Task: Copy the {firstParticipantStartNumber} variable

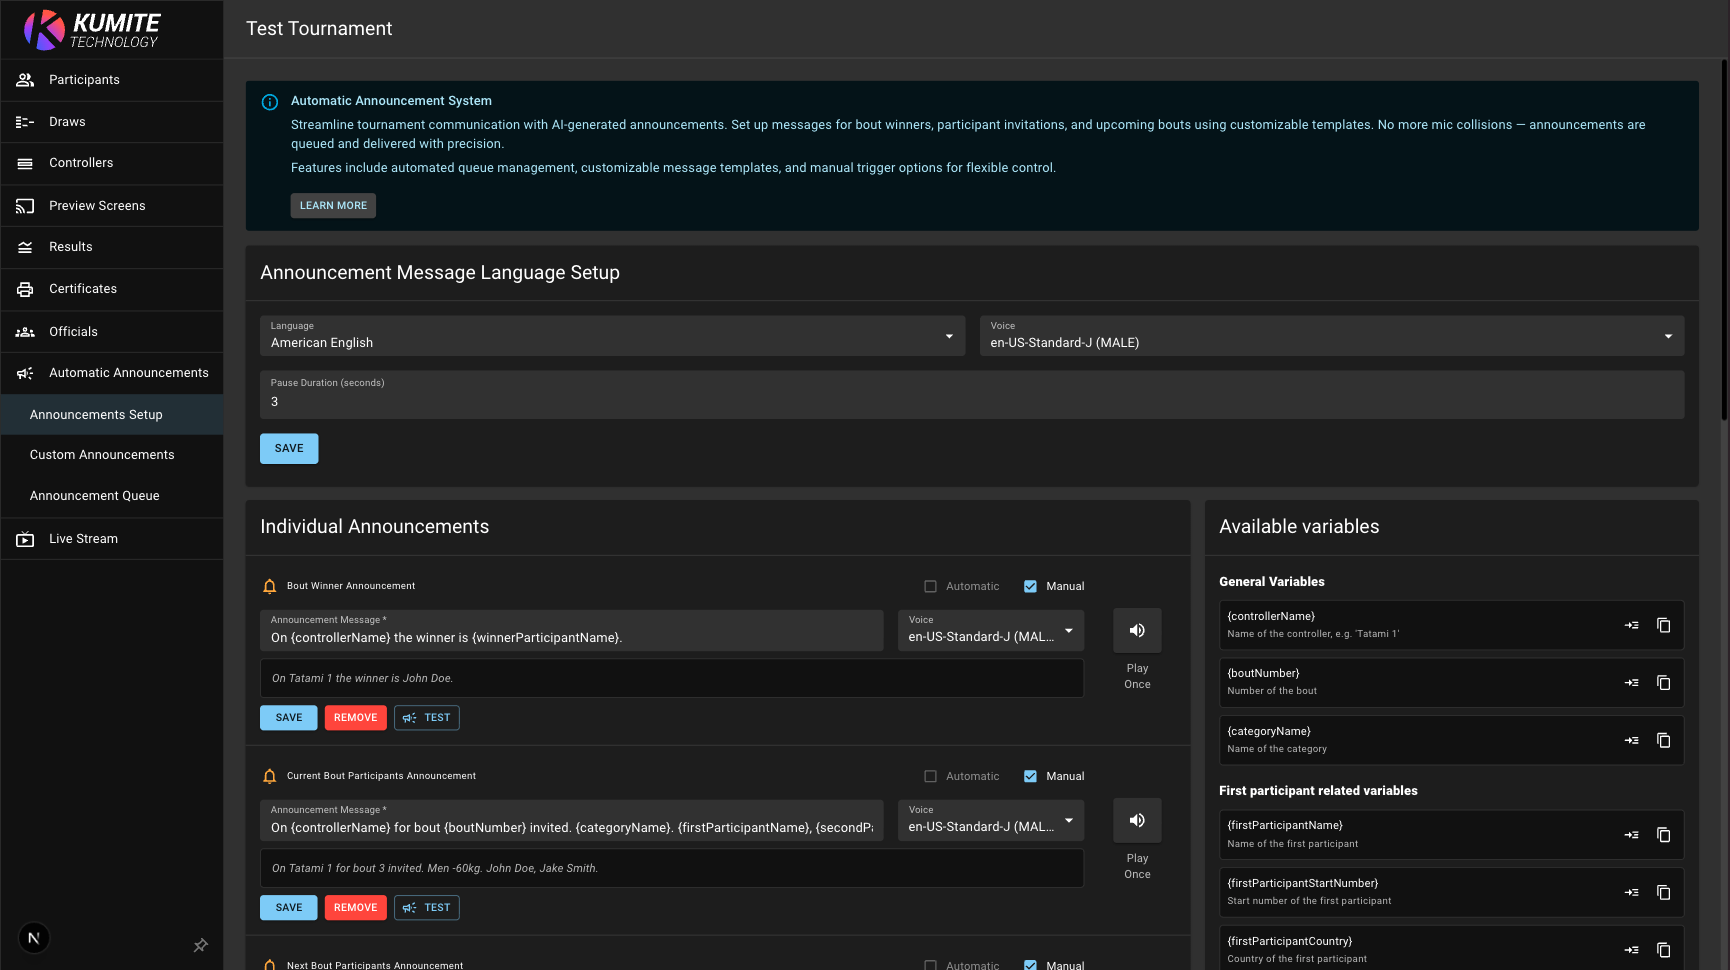Action: [x=1663, y=893]
